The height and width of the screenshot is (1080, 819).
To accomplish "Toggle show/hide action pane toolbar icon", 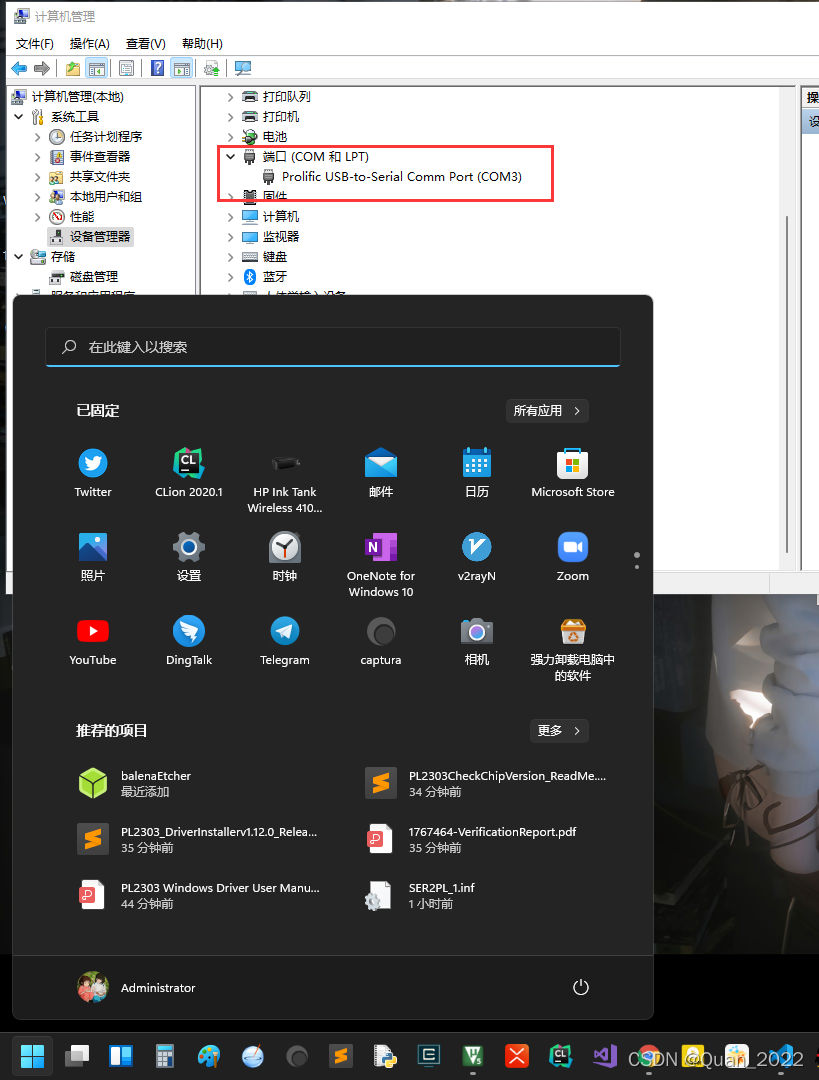I will (x=182, y=68).
